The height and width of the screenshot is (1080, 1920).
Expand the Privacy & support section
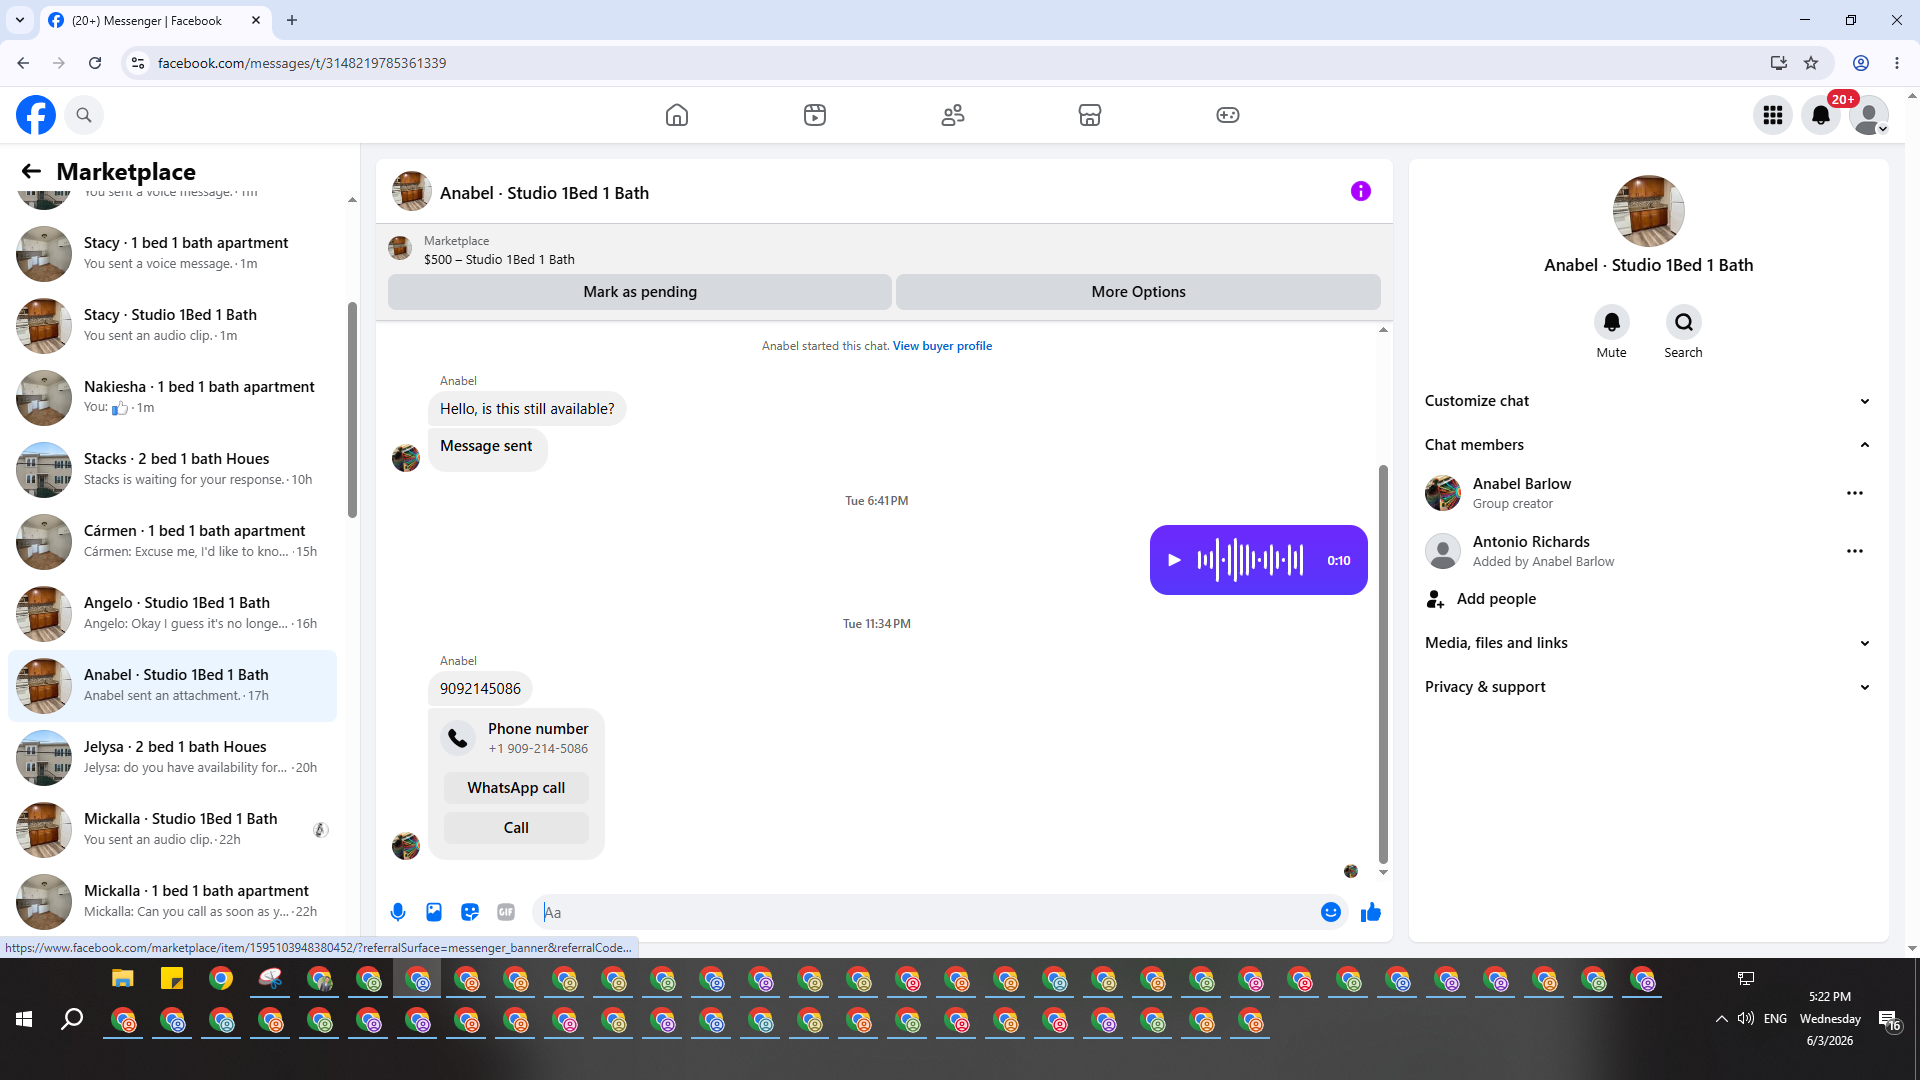[1648, 687]
